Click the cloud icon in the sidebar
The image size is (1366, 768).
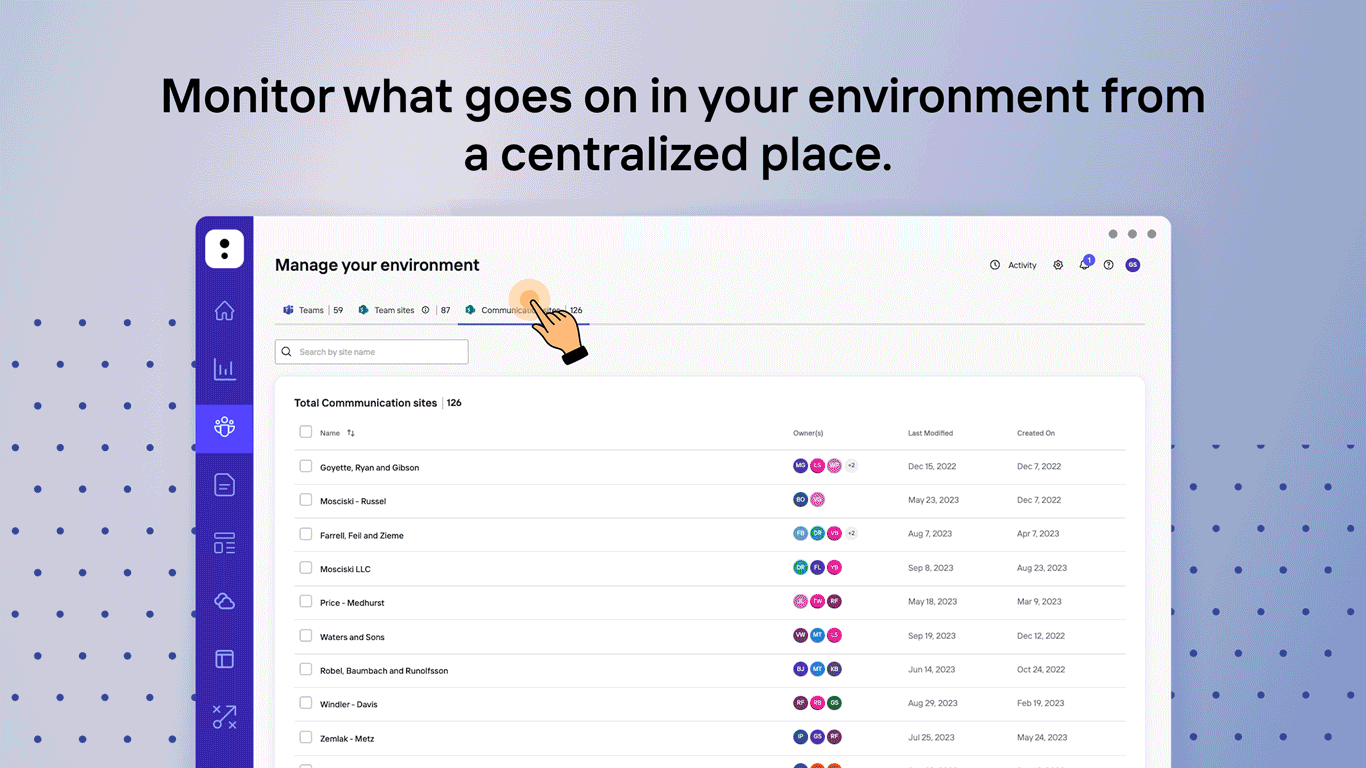(224, 600)
